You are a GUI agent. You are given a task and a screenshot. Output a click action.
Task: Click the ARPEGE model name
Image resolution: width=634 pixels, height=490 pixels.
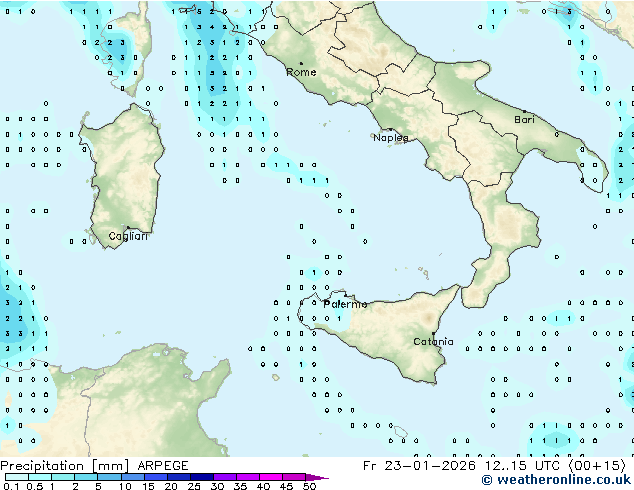(163, 466)
